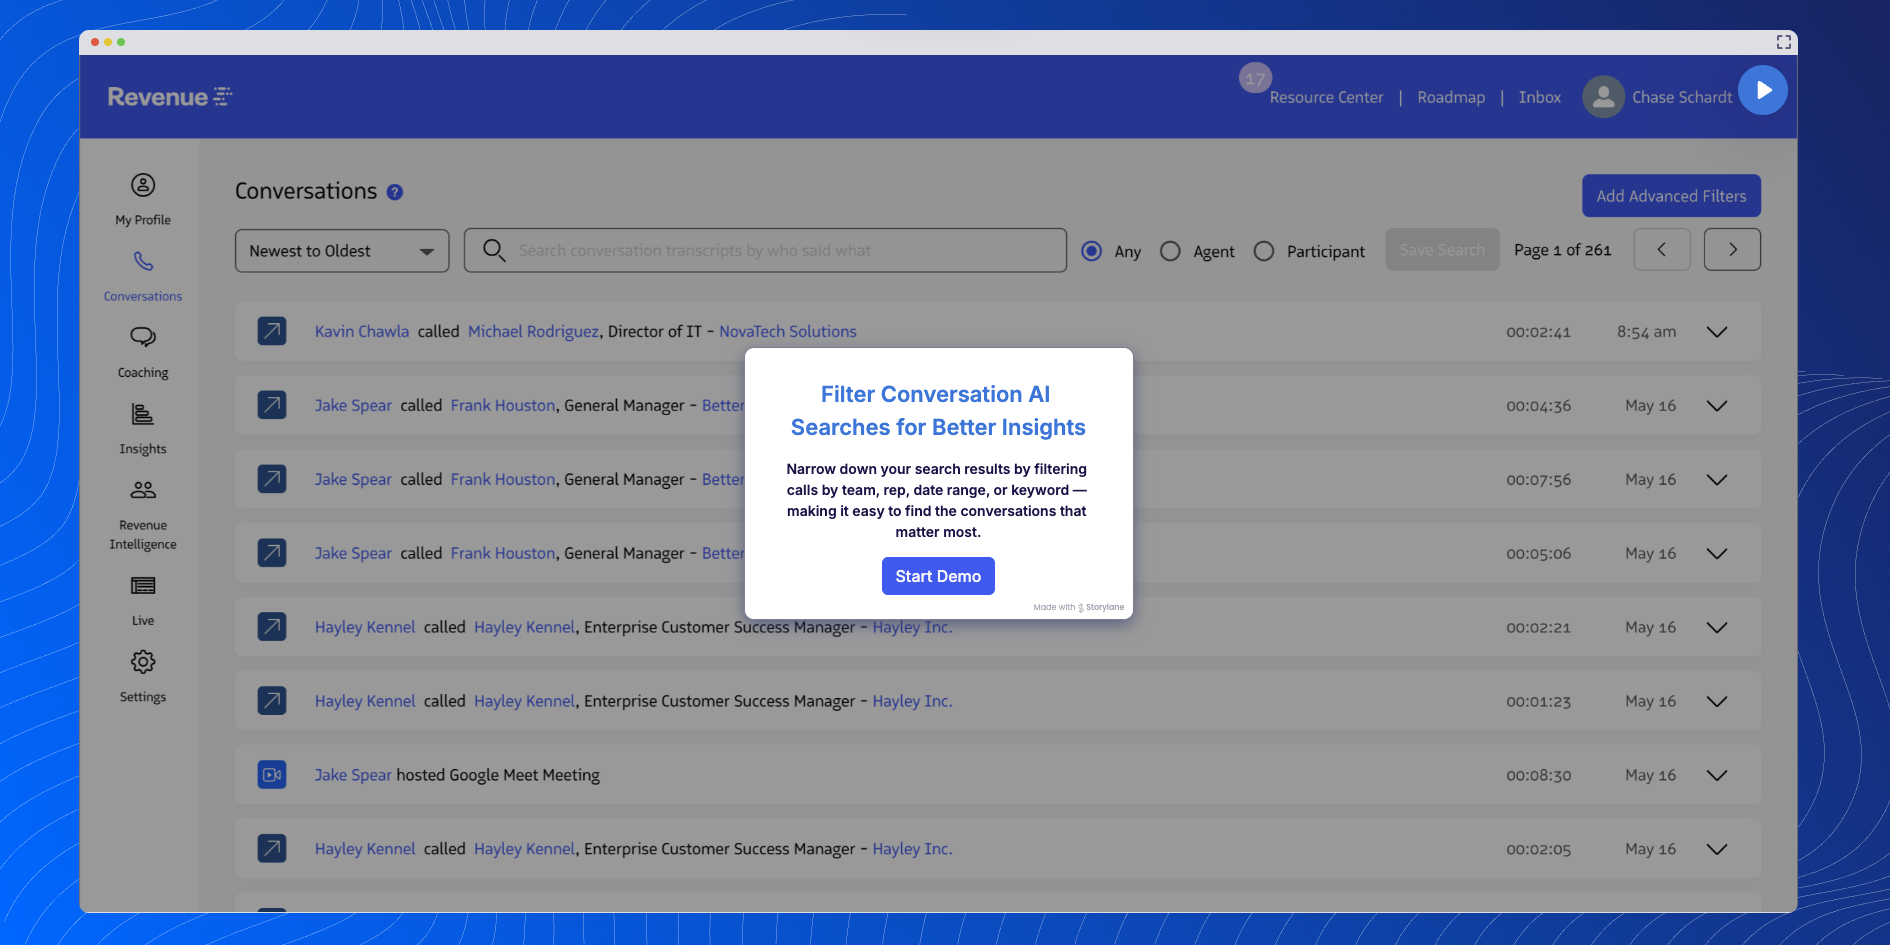Open NovaTech Solutions company link
The width and height of the screenshot is (1890, 945).
tap(788, 331)
